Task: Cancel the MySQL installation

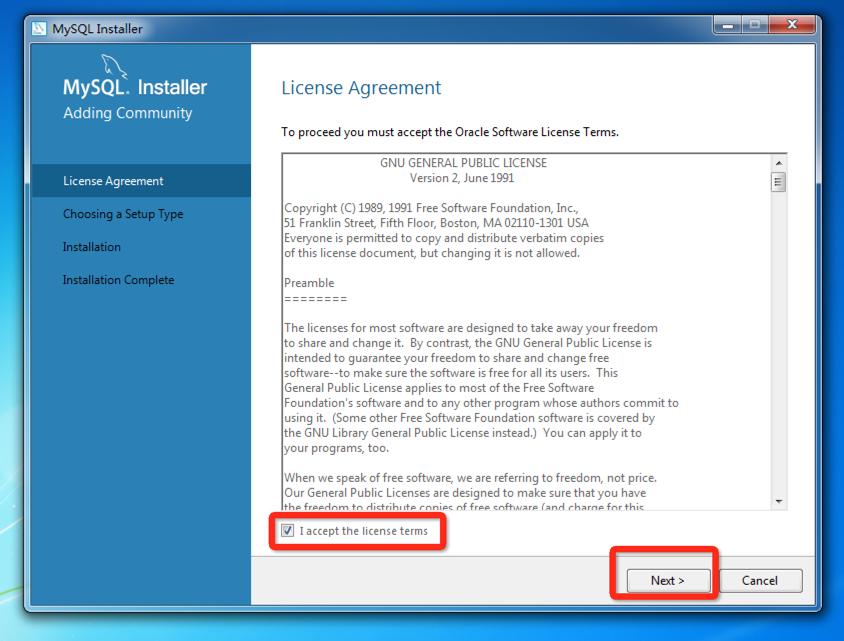Action: pos(760,580)
